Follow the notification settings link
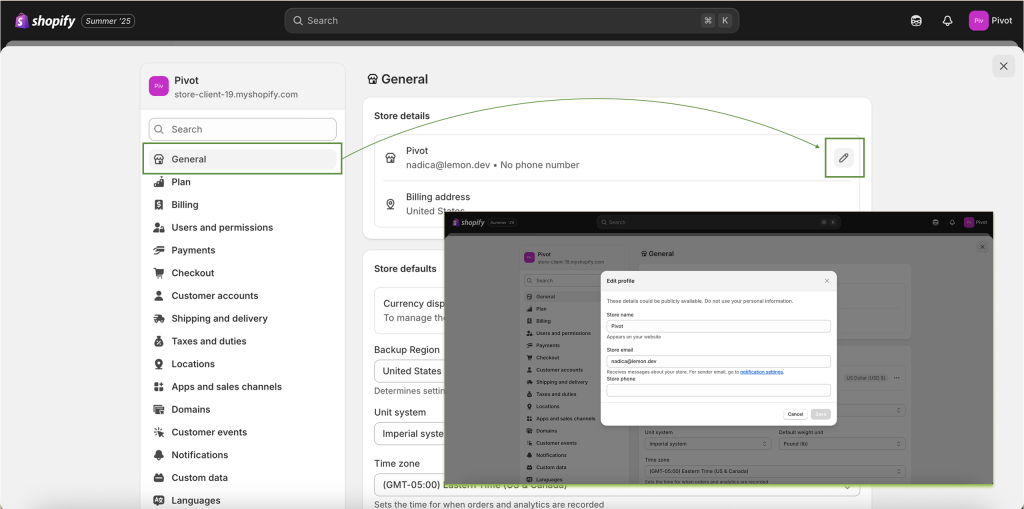Screen dimensions: 1024x509 pyautogui.click(x=761, y=372)
